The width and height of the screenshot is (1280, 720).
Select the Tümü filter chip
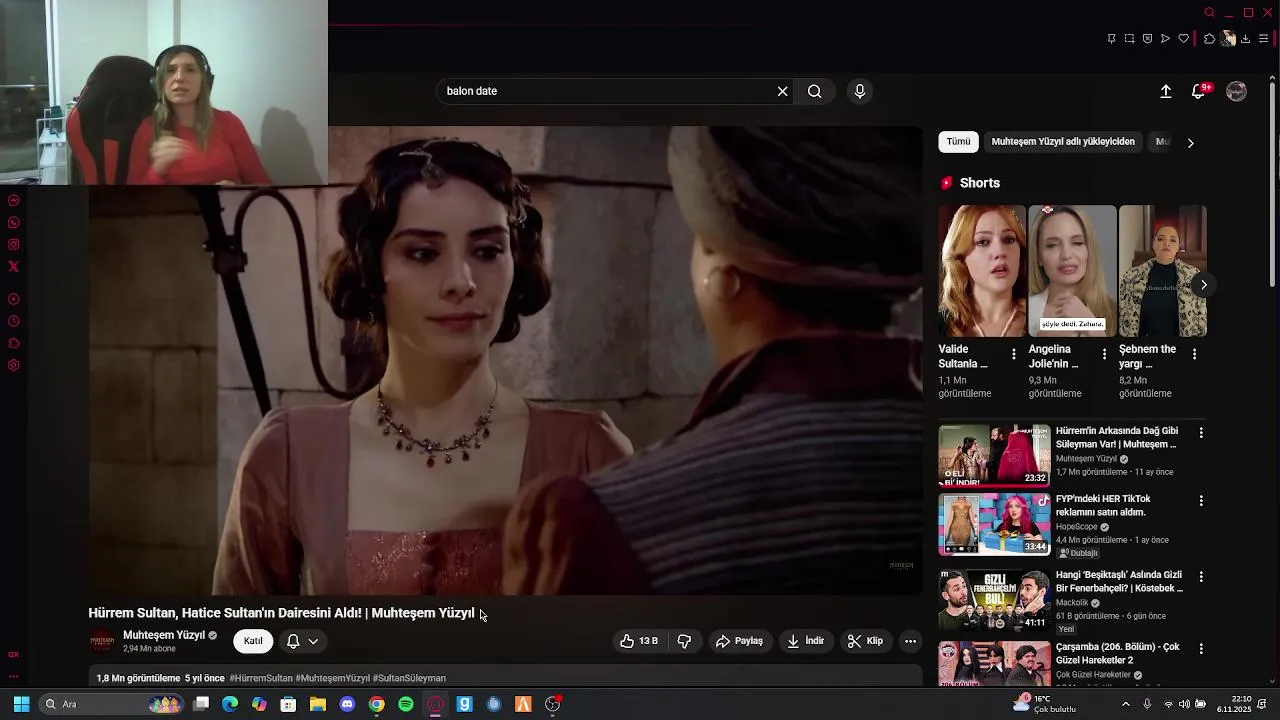coord(958,142)
